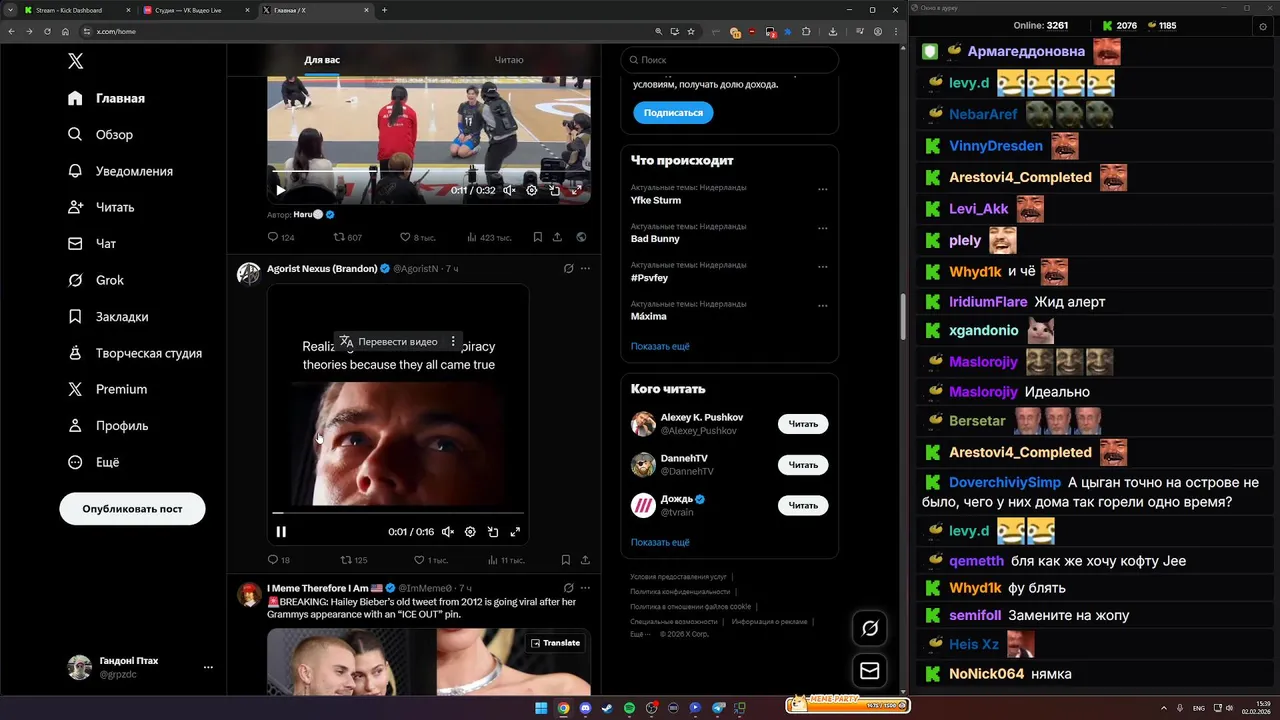Bookmark the Haru video post
The height and width of the screenshot is (720, 1280).
click(x=537, y=237)
